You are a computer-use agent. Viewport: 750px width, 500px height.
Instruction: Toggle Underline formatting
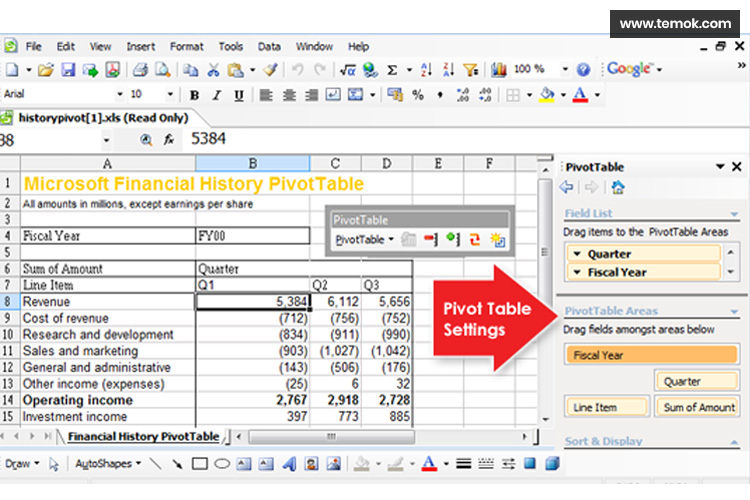(238, 95)
